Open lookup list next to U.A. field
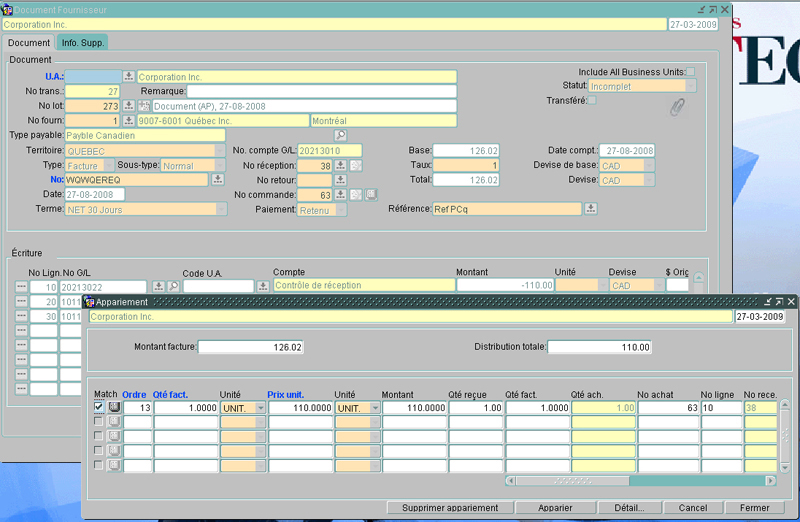This screenshot has height=522, width=800. 128,77
